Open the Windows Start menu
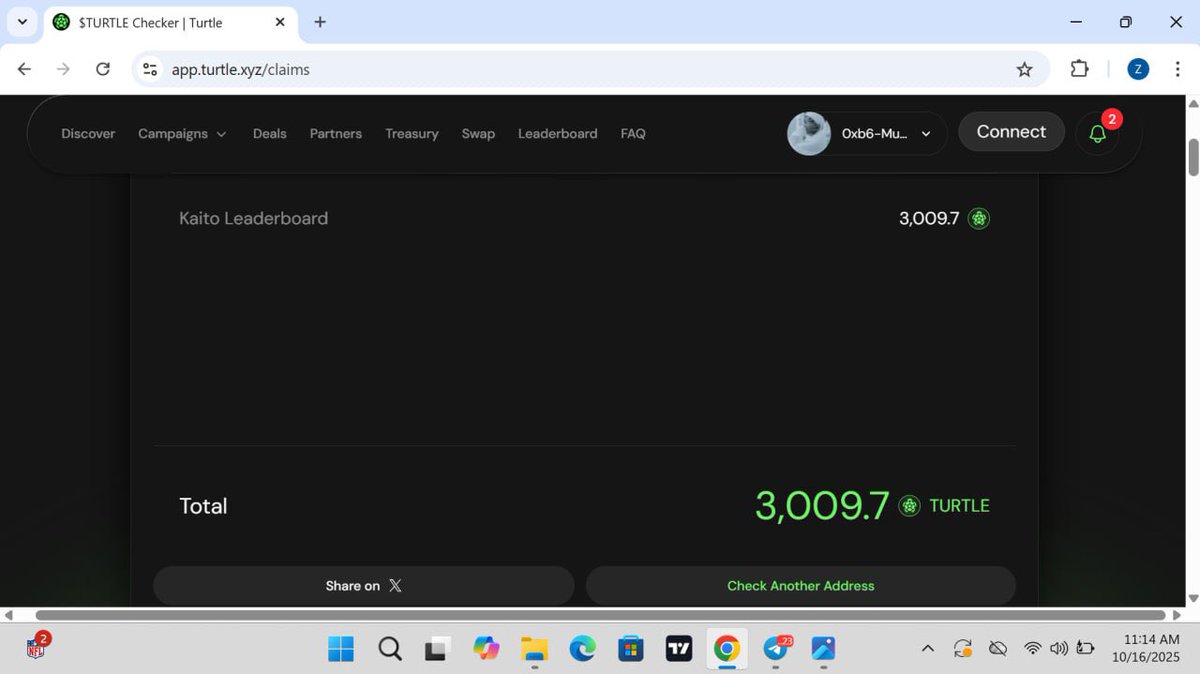The width and height of the screenshot is (1200, 674). 341,649
